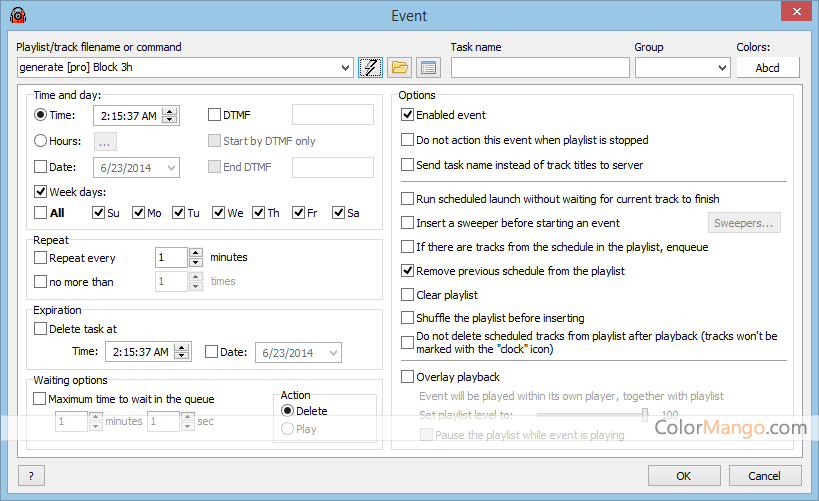Open the folder browse icon for playlist

pos(400,68)
